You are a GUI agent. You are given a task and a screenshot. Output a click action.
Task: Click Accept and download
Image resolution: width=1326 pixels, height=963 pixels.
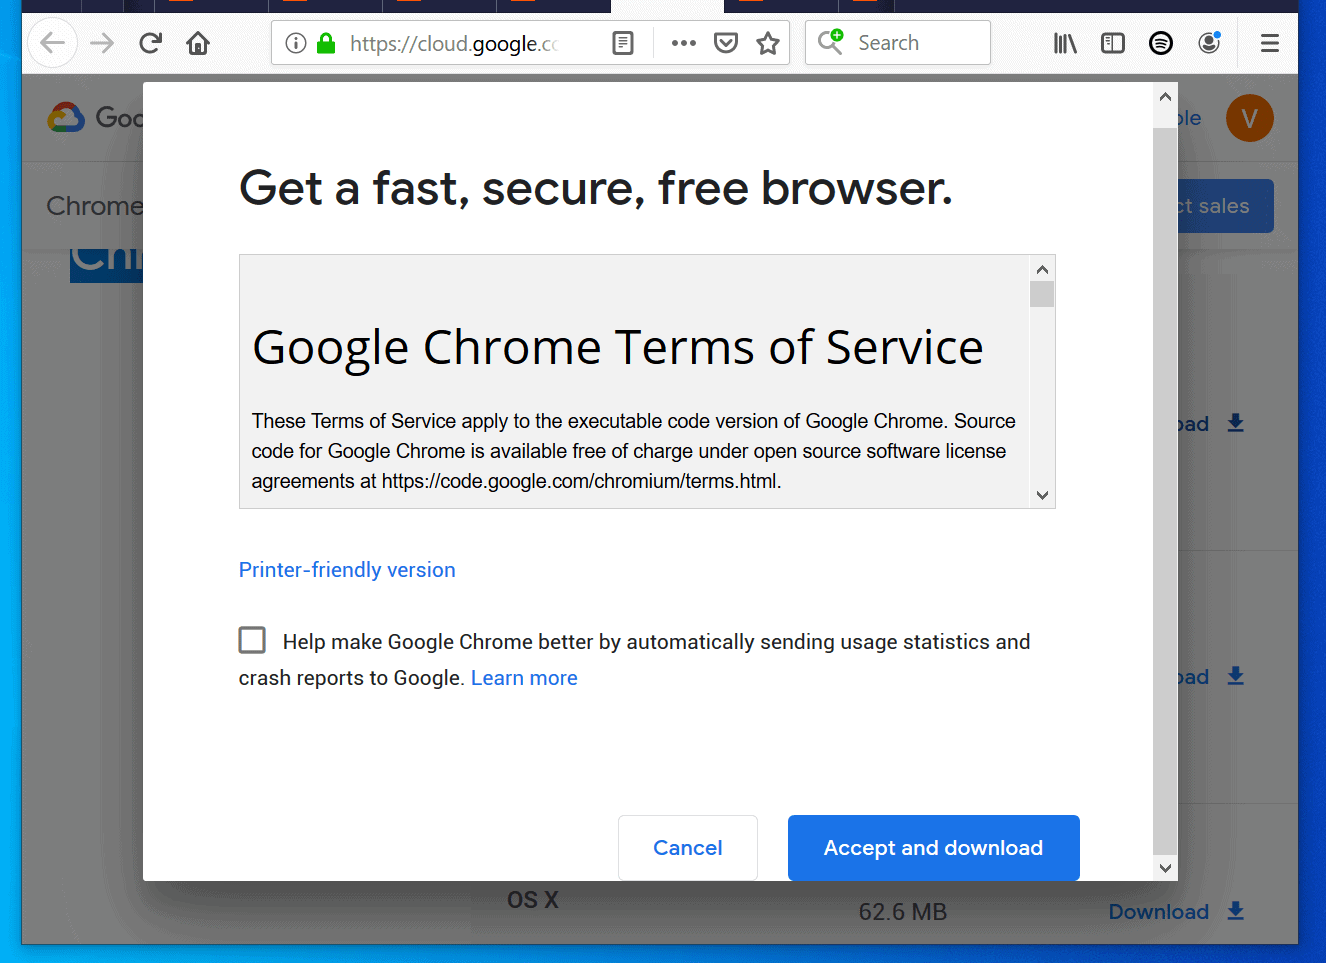(932, 847)
